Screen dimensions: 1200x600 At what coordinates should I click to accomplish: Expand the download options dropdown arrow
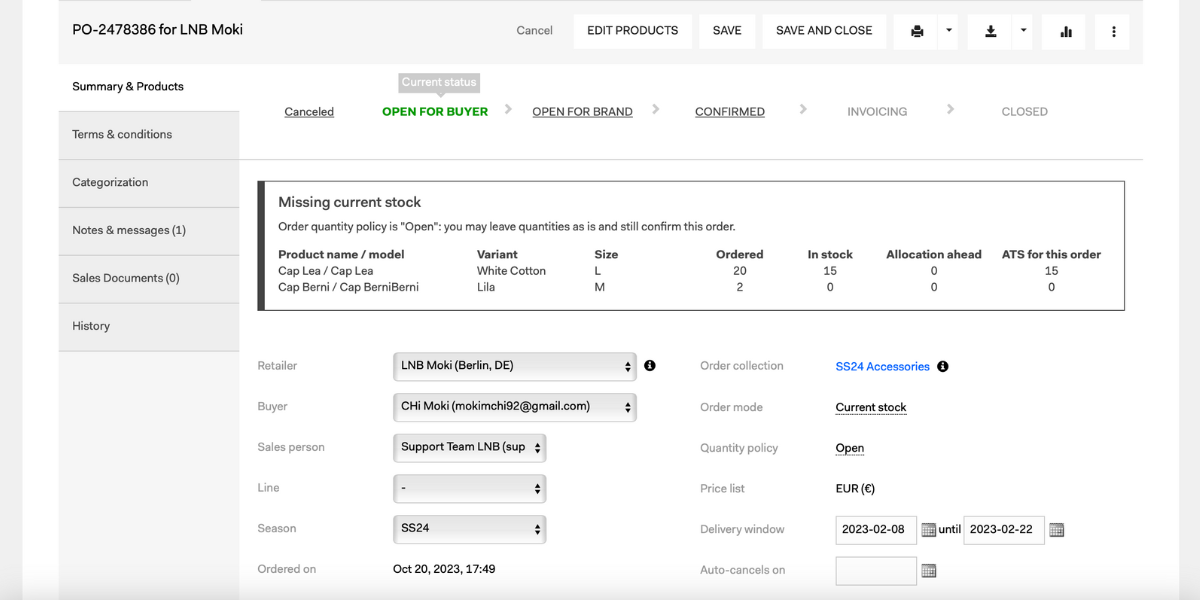1023,31
